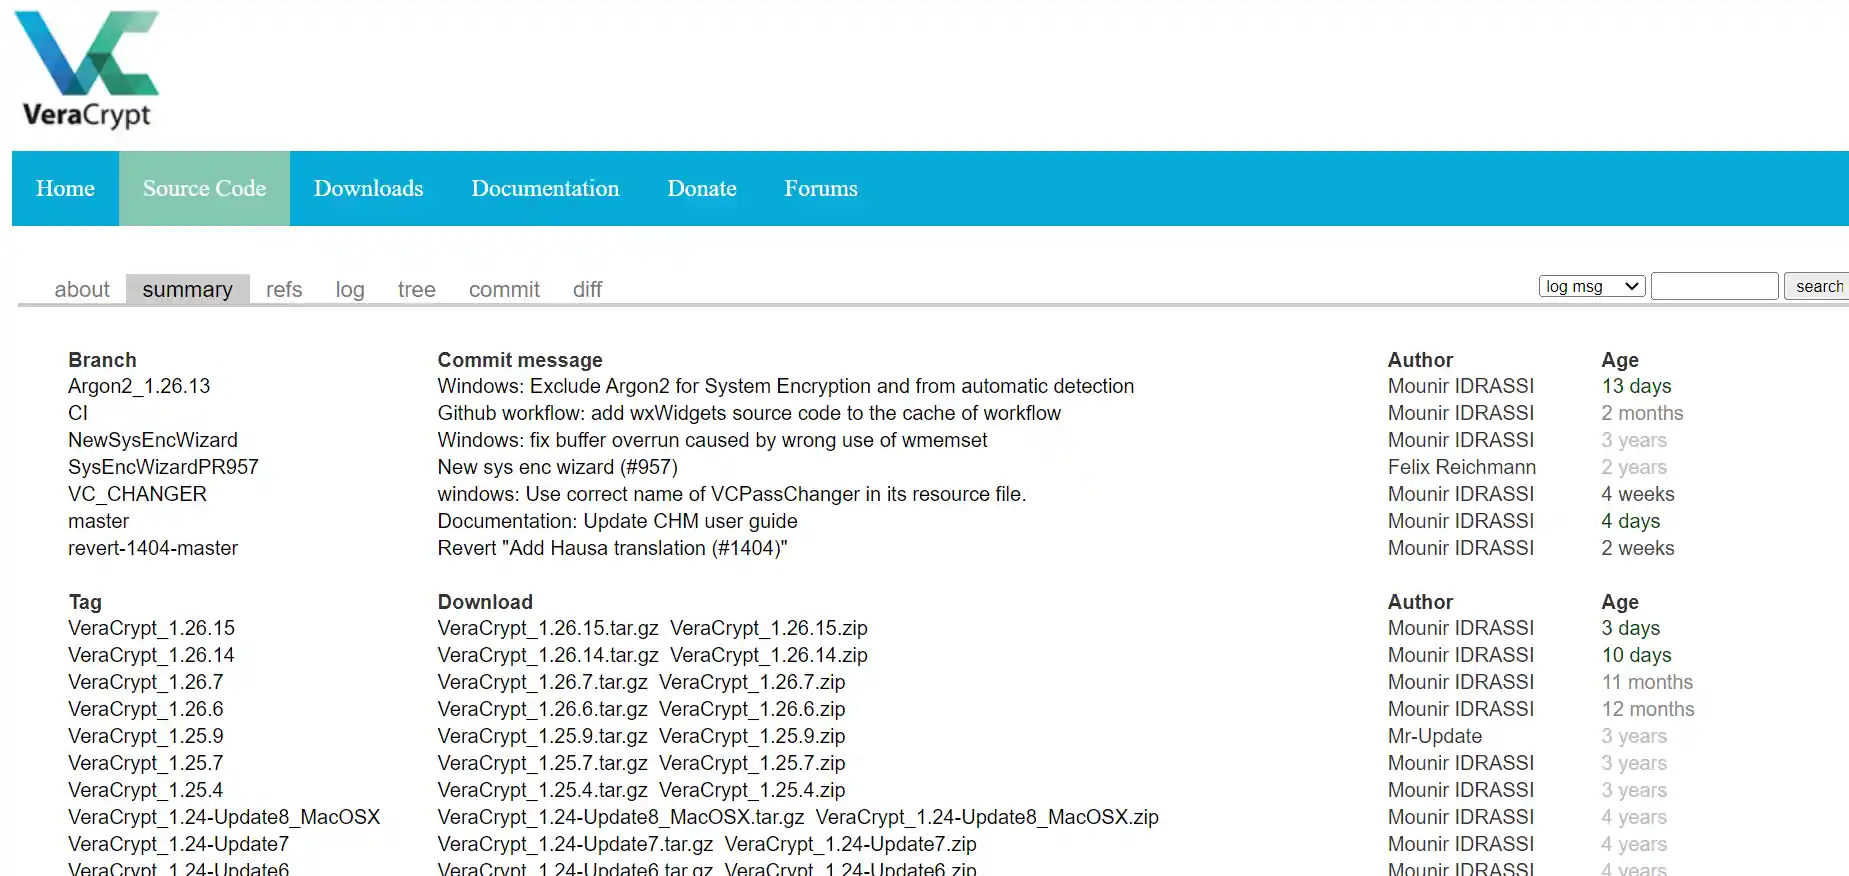Screen dimensions: 1849x876
Task: Switch to the refs tab
Action: [x=284, y=289]
